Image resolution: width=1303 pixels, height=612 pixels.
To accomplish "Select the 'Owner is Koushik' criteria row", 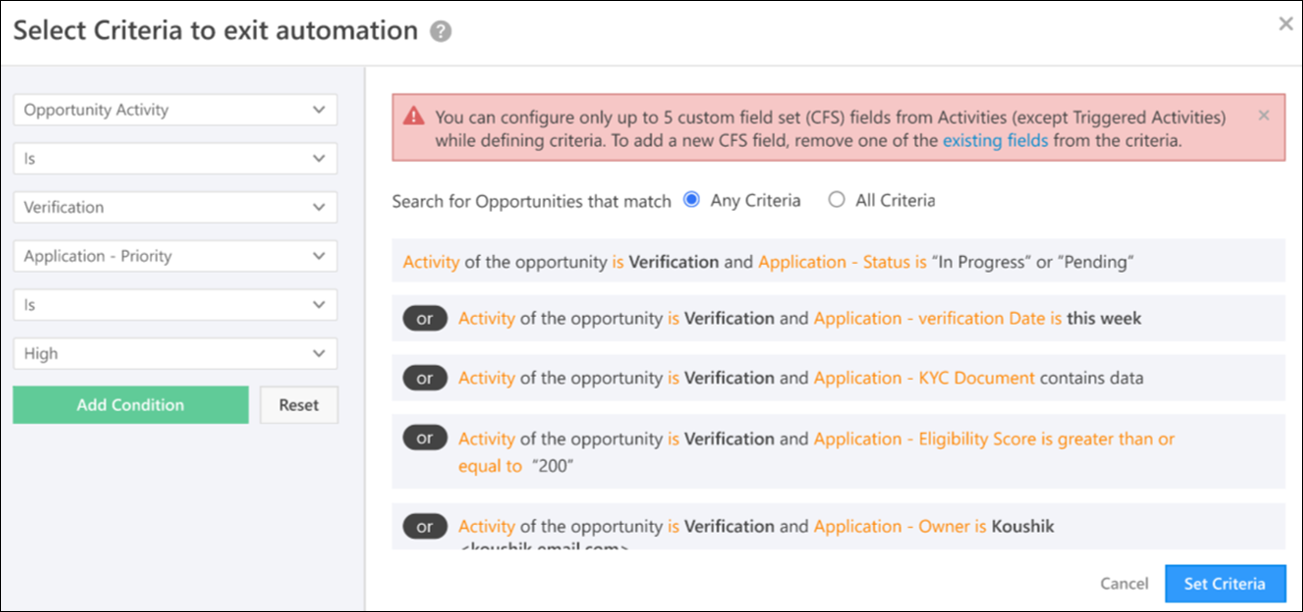I will [x=838, y=527].
